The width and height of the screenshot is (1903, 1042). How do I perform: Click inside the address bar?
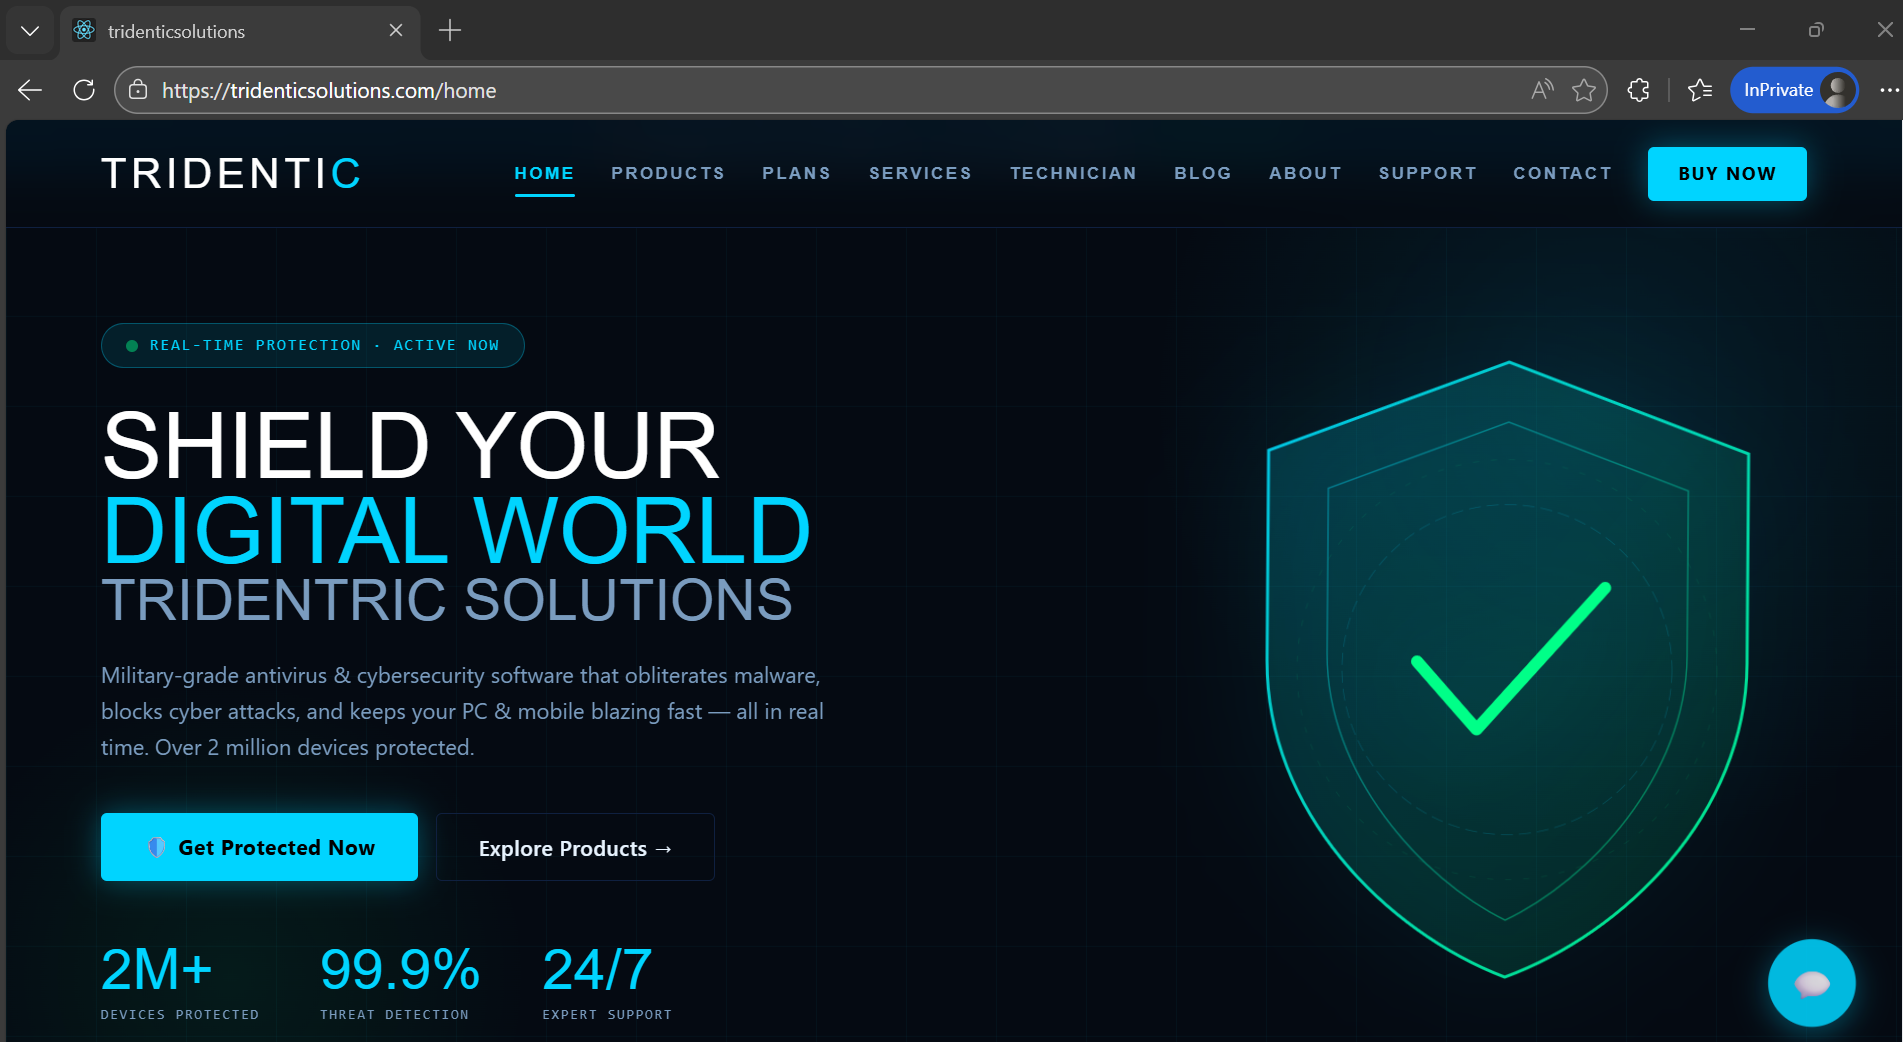coord(800,90)
